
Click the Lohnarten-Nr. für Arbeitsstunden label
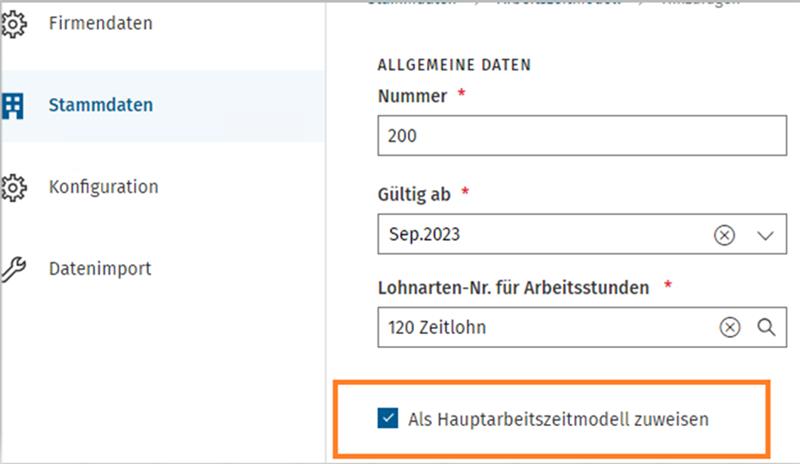coord(513,288)
